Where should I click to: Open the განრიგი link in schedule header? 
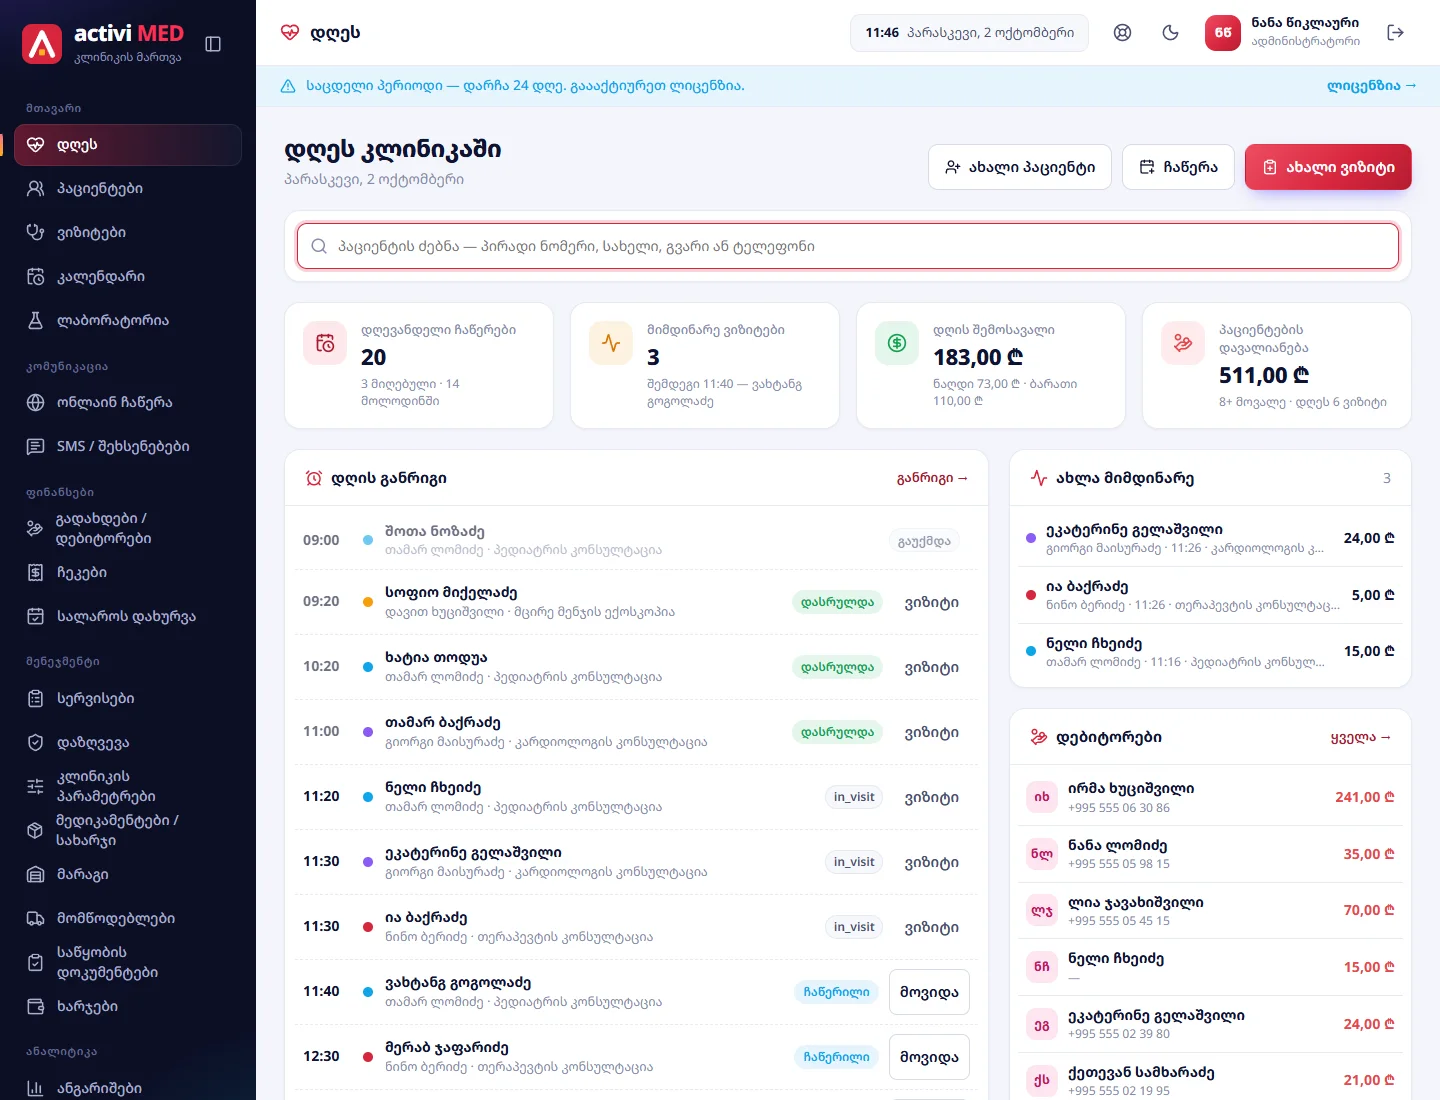[933, 478]
